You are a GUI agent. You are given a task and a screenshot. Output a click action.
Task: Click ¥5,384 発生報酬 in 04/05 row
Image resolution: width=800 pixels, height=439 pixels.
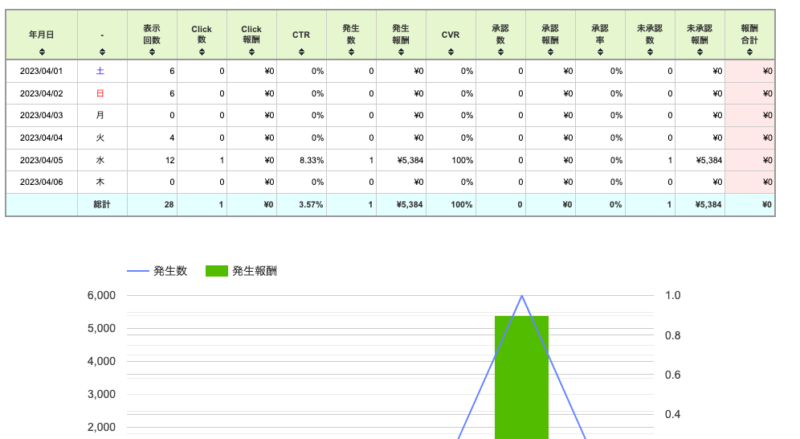point(410,160)
